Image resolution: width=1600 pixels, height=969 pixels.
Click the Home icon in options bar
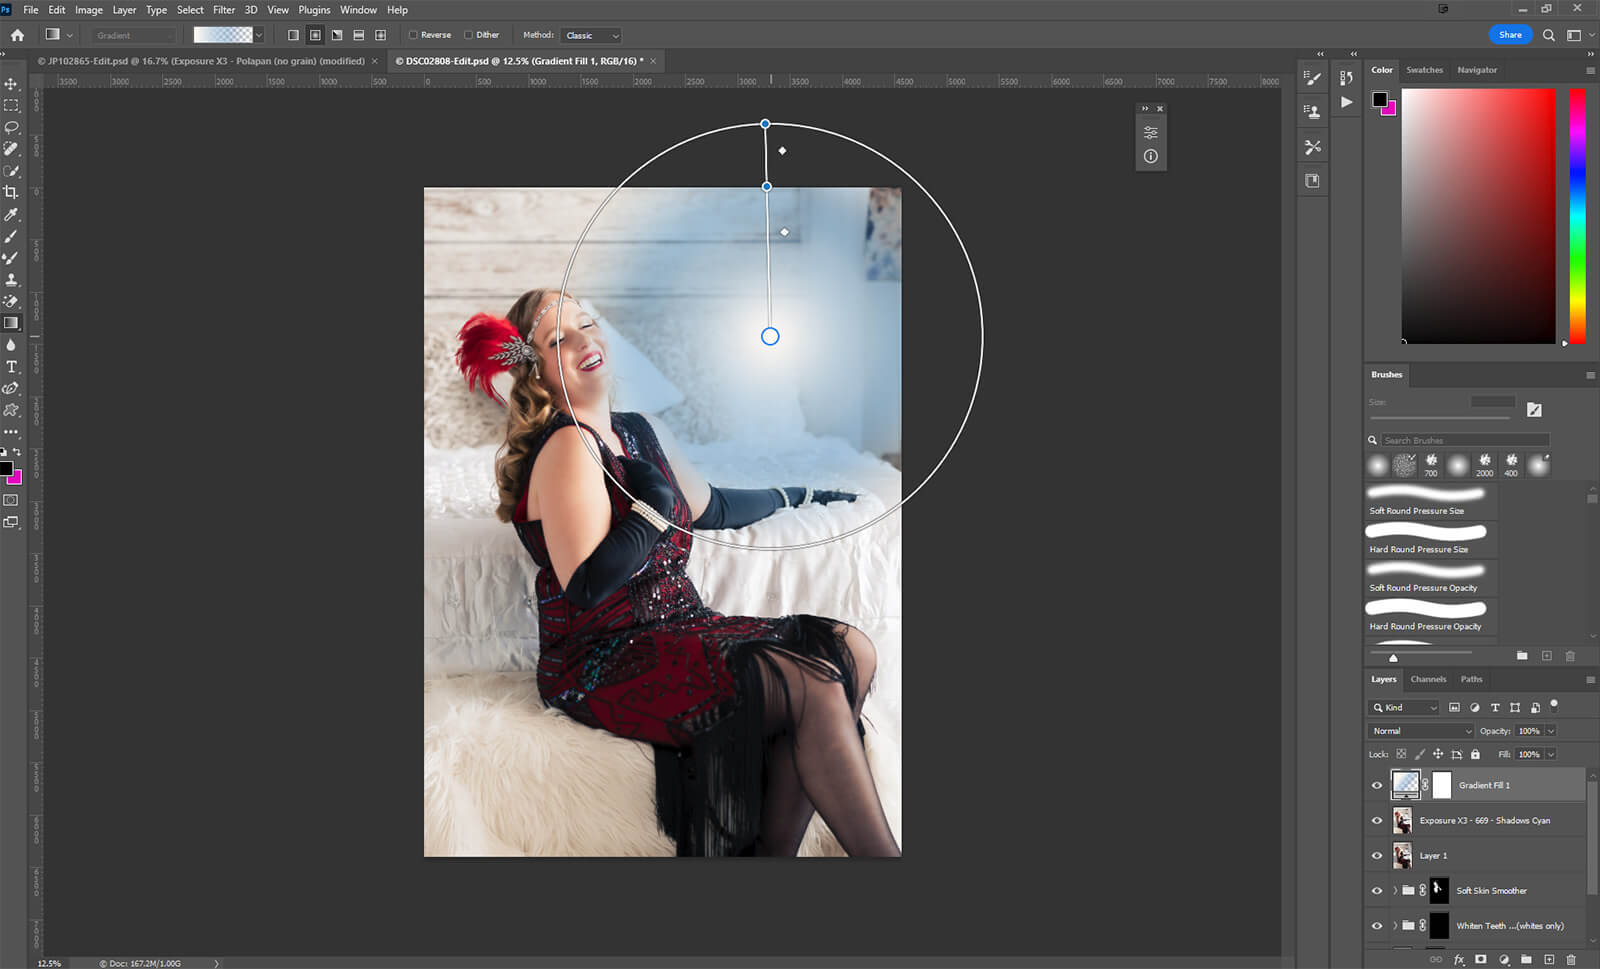[x=17, y=35]
